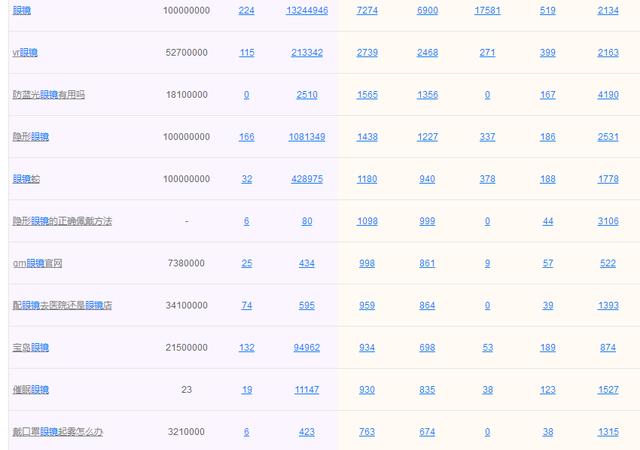Open the 428975 number link

[x=307, y=179]
